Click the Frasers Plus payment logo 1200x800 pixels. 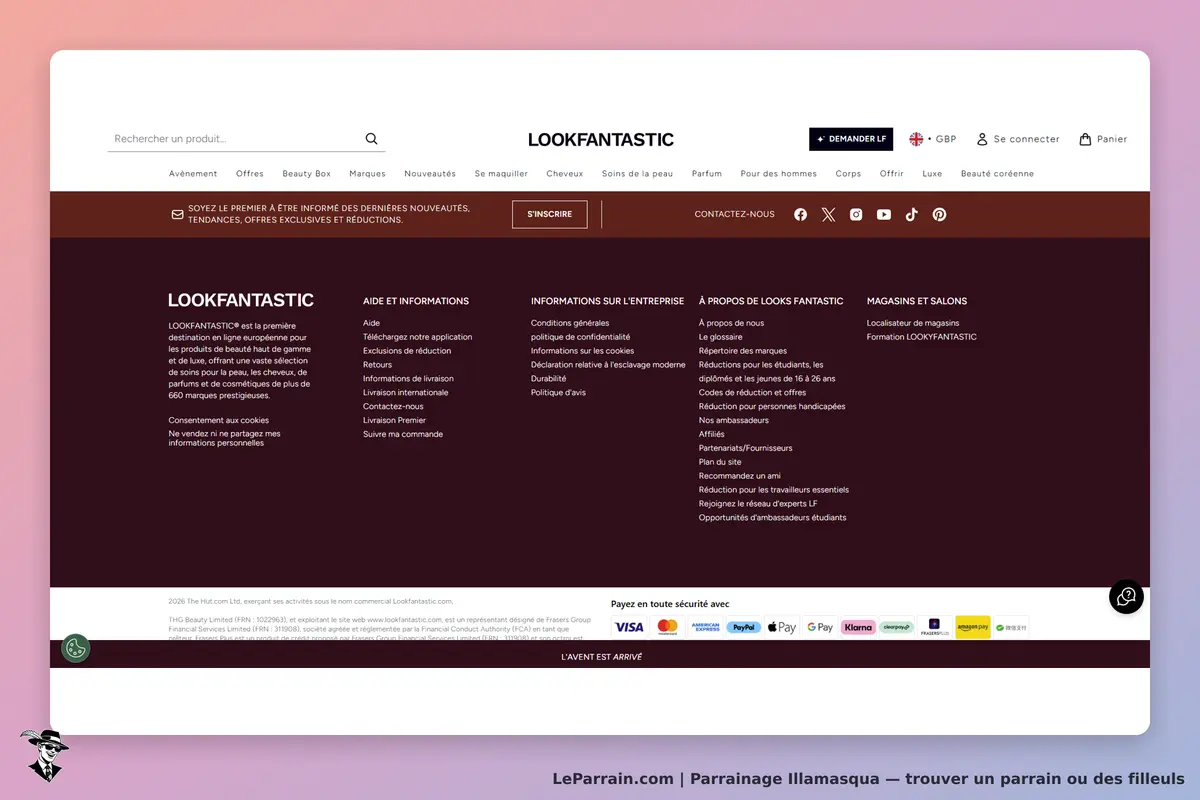point(935,627)
